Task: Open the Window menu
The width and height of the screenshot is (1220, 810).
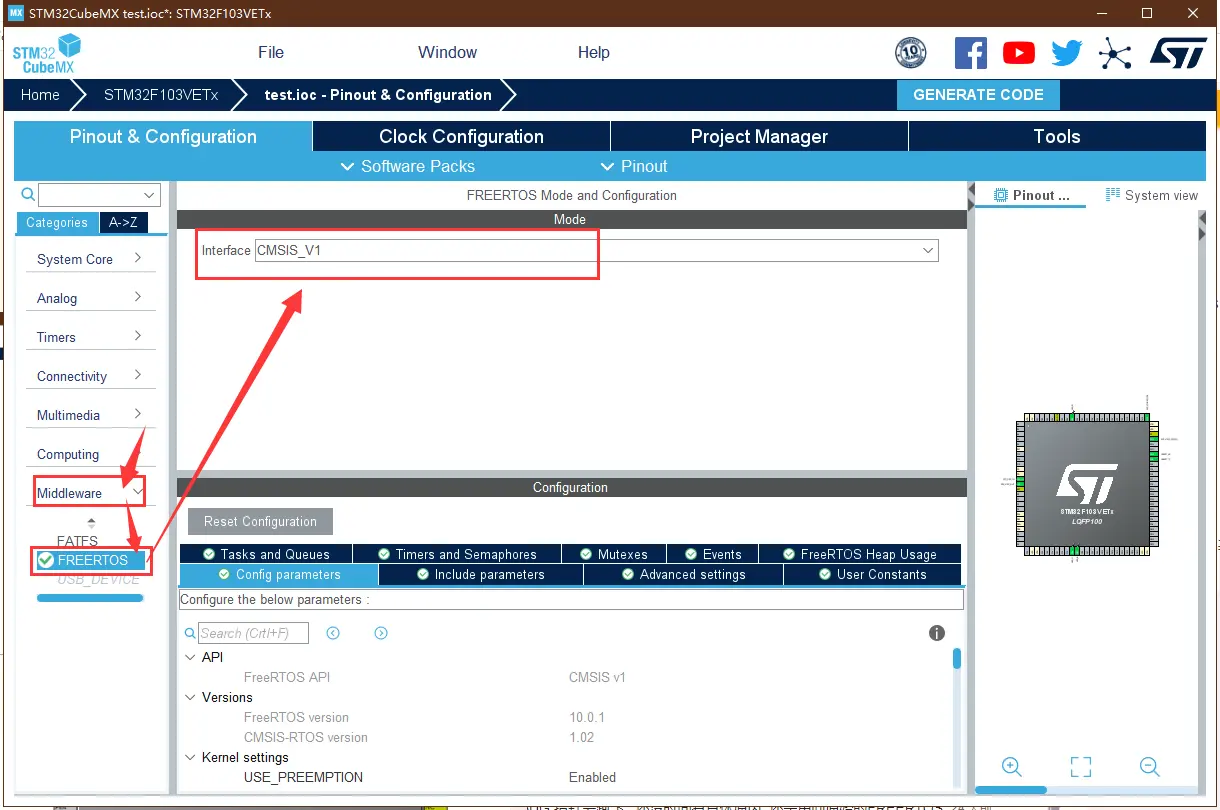Action: click(447, 52)
